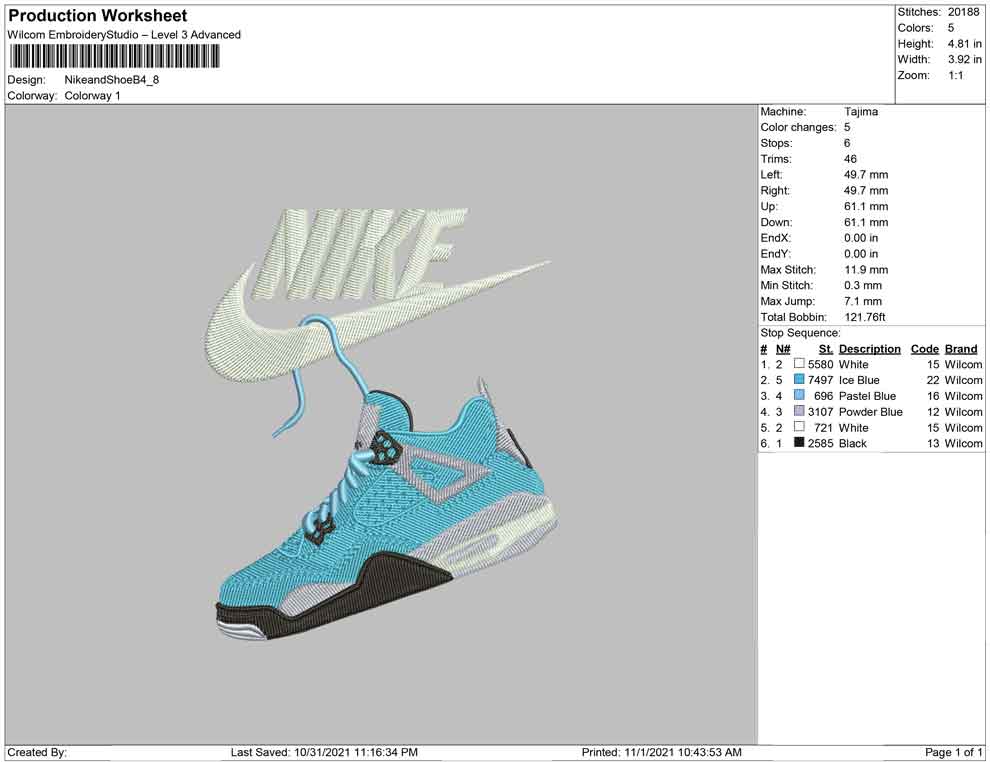990x762 pixels.
Task: Click the Wilcom EmbroideryStudio subtitle
Action: pos(124,35)
